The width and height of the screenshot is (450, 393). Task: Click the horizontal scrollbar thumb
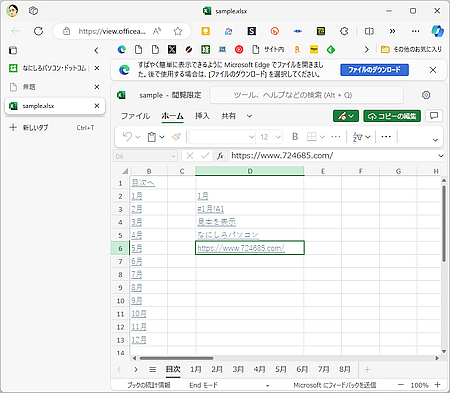pos(176,358)
